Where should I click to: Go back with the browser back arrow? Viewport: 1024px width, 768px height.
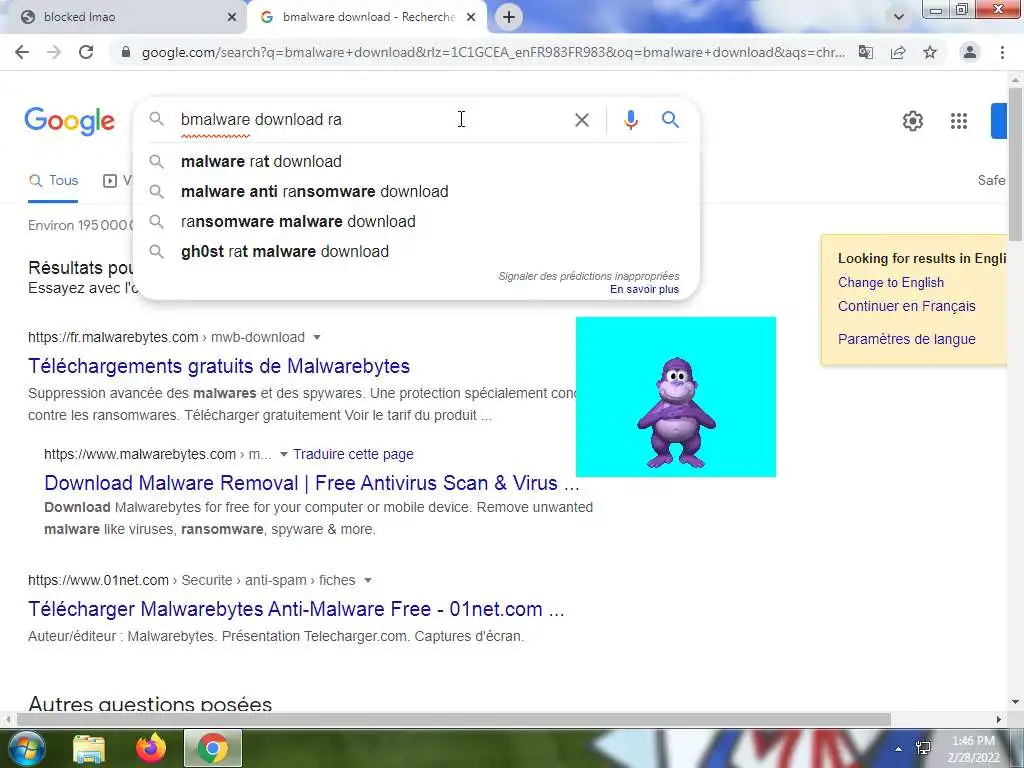point(22,52)
